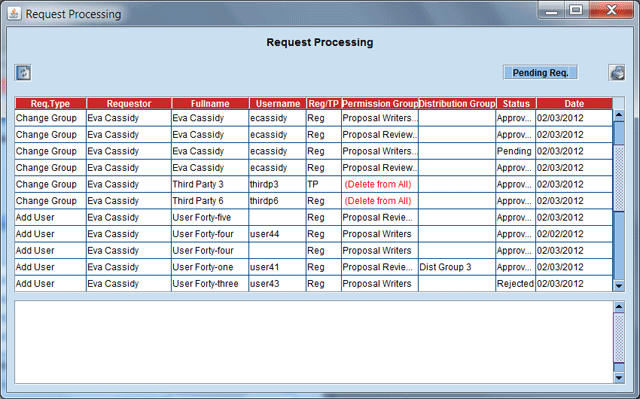This screenshot has width=640, height=399.
Task: Click (Delete from All) in thirdp6 row
Action: coord(380,201)
